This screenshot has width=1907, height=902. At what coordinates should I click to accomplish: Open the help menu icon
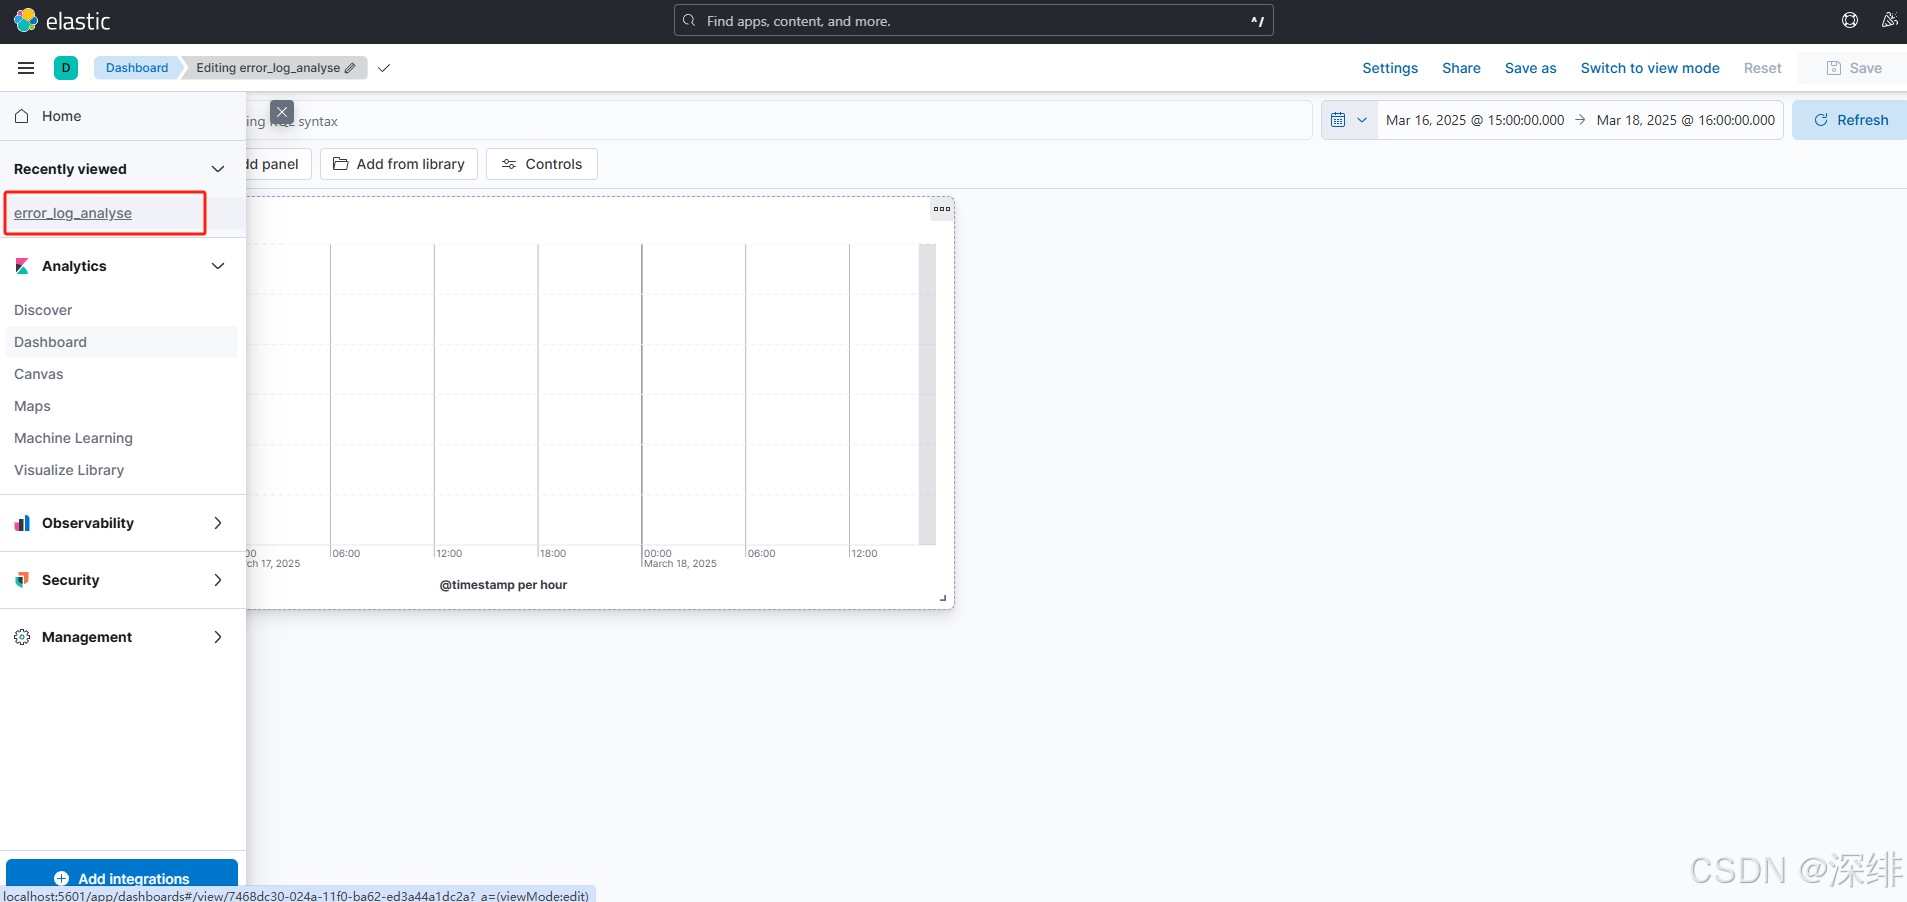1850,20
